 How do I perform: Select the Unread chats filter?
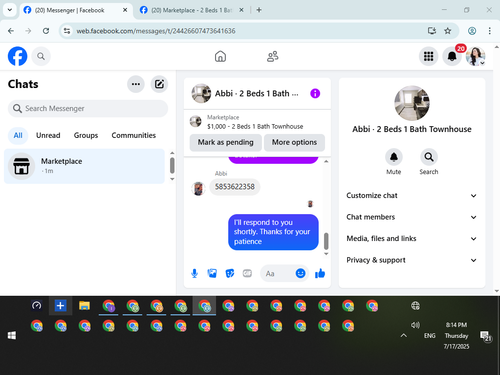48,135
